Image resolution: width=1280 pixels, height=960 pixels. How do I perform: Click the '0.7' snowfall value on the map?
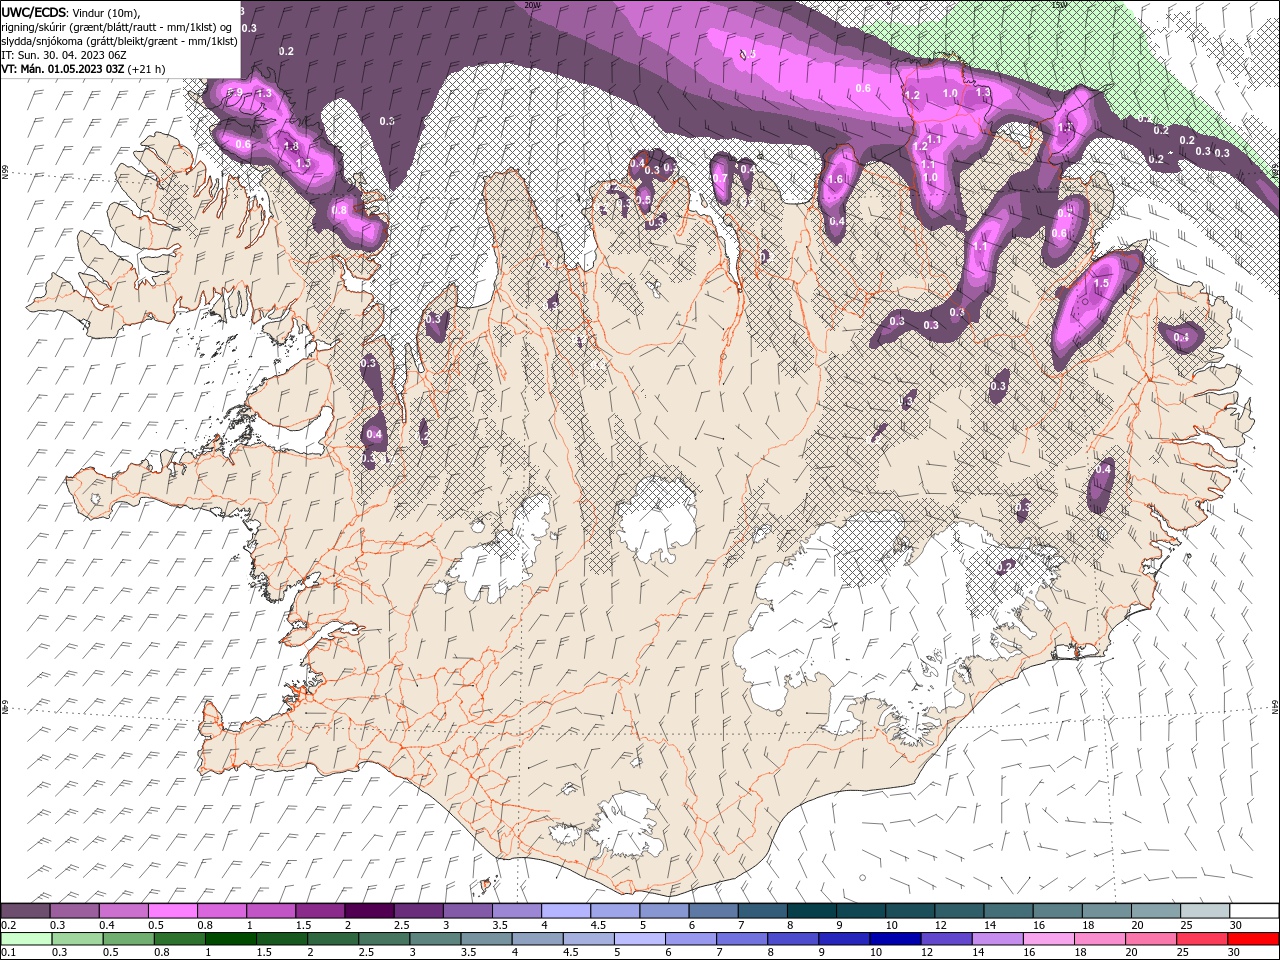720,178
